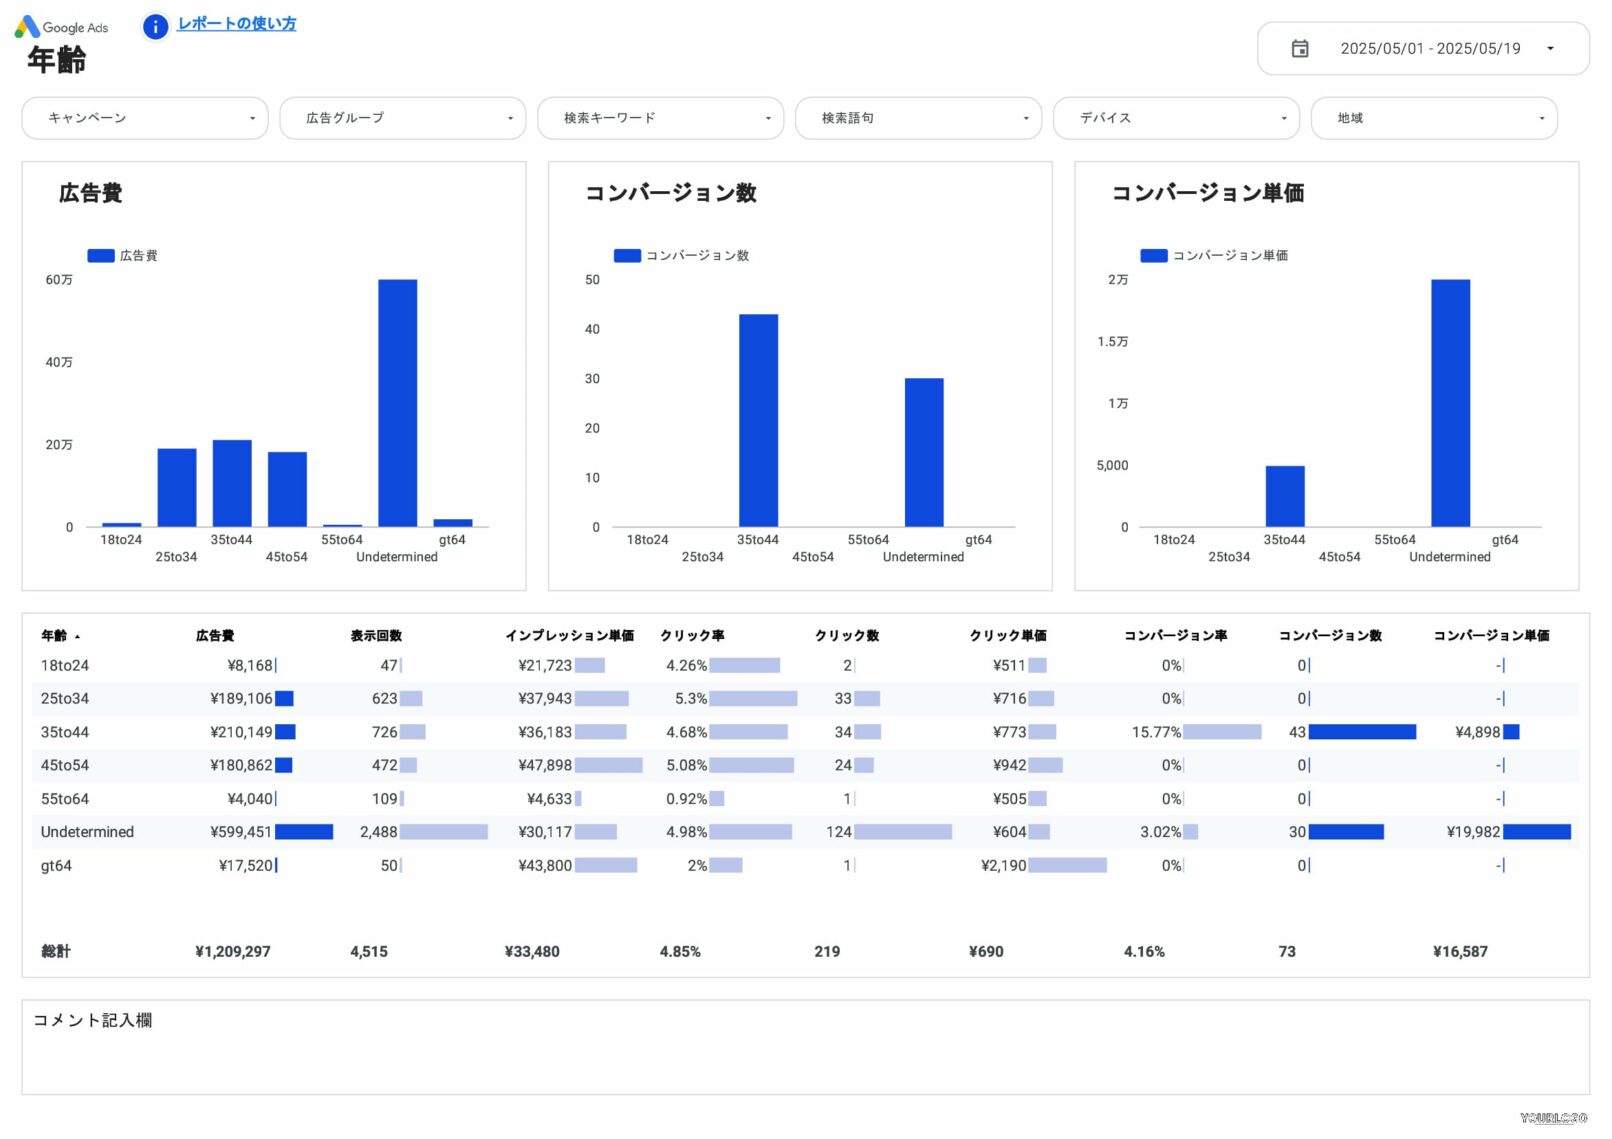Open the date range selector dropdown arrow
This screenshot has width=1612, height=1139.
point(1549,49)
